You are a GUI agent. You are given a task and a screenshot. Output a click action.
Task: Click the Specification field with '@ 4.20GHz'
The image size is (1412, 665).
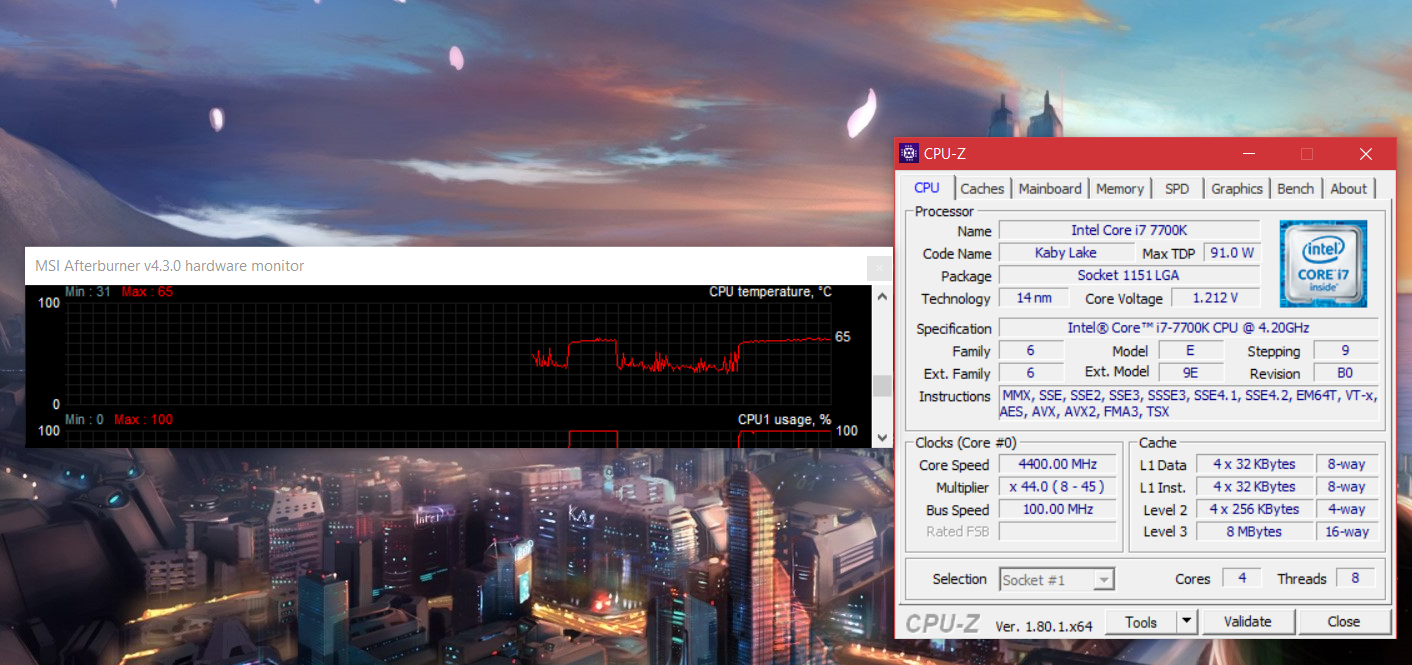1188,328
